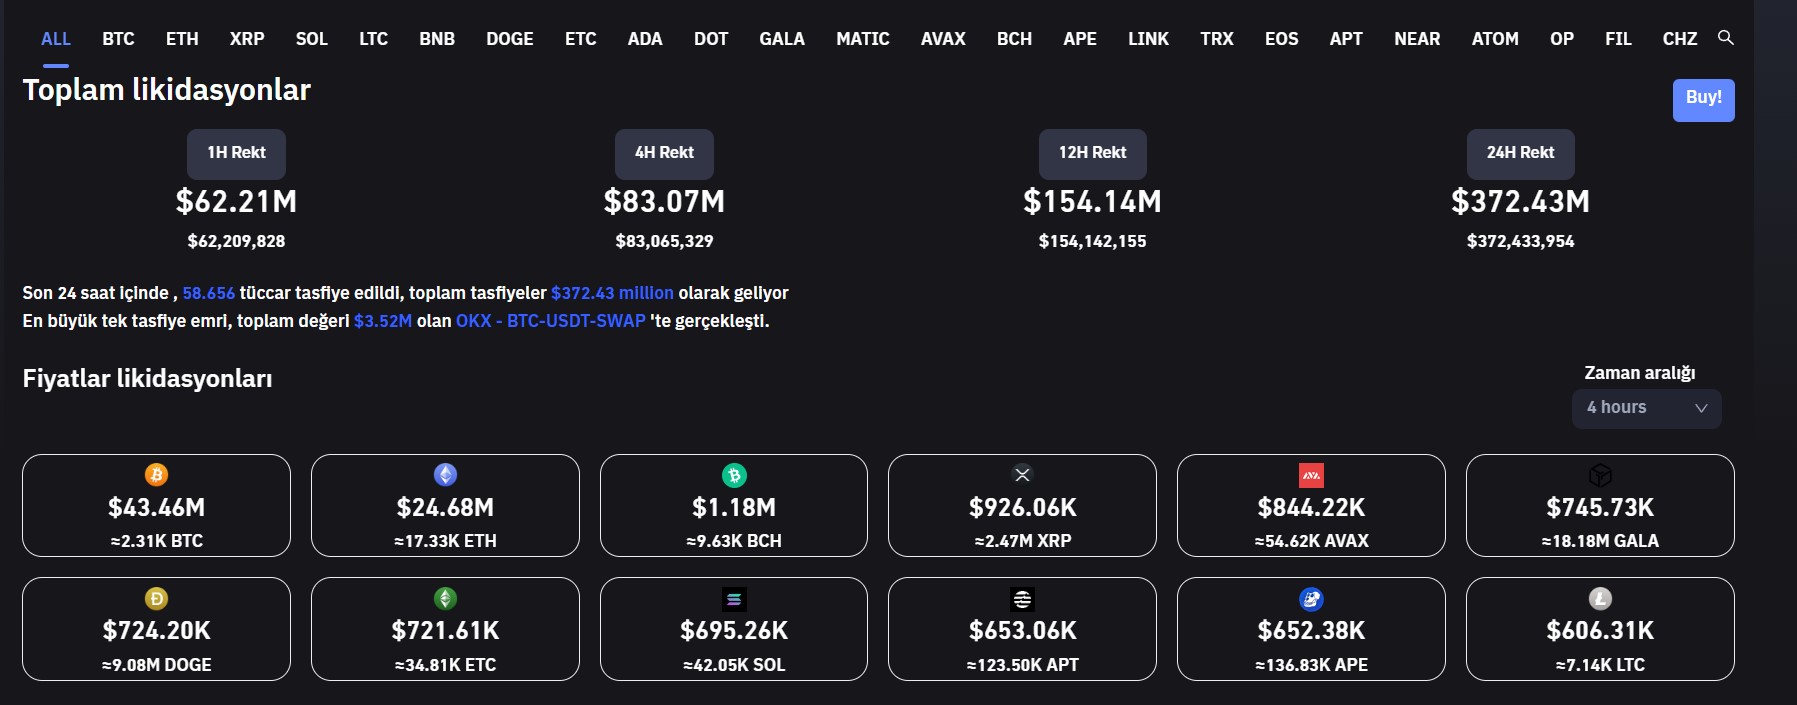Click the $745.73K GALA liquidation card
The width and height of the screenshot is (1797, 705).
coord(1600,506)
